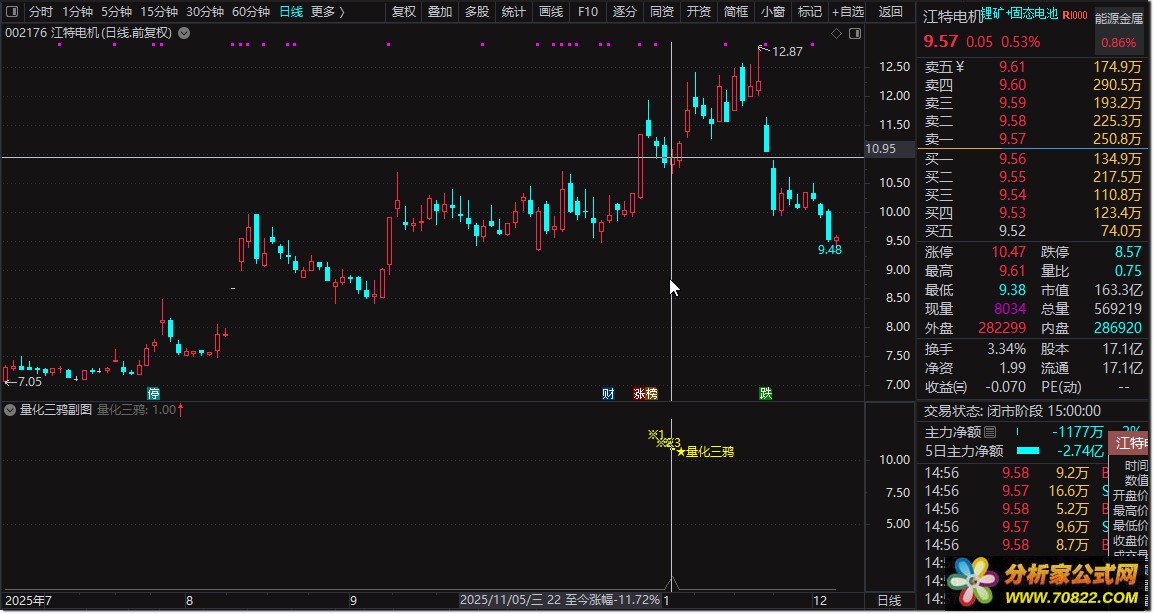Toggle the left sidebar panel icon

[11, 12]
